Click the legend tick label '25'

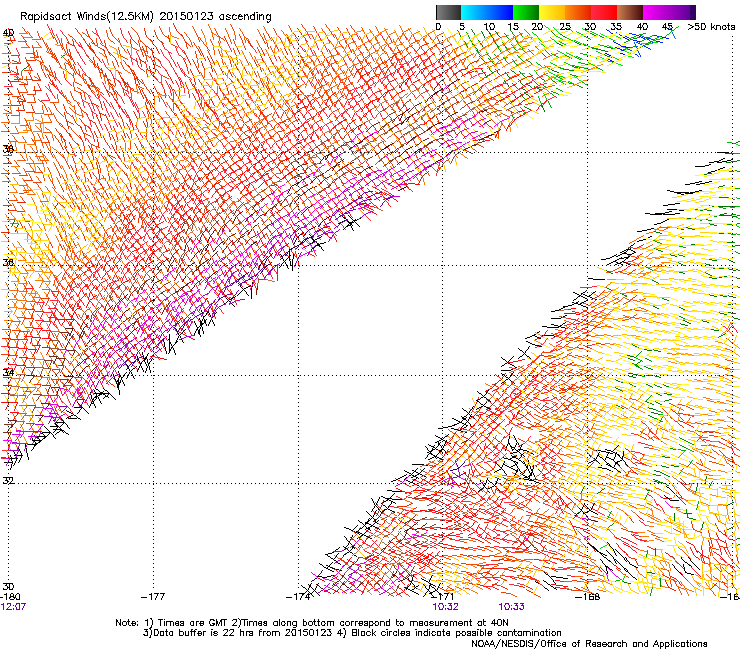pyautogui.click(x=565, y=27)
